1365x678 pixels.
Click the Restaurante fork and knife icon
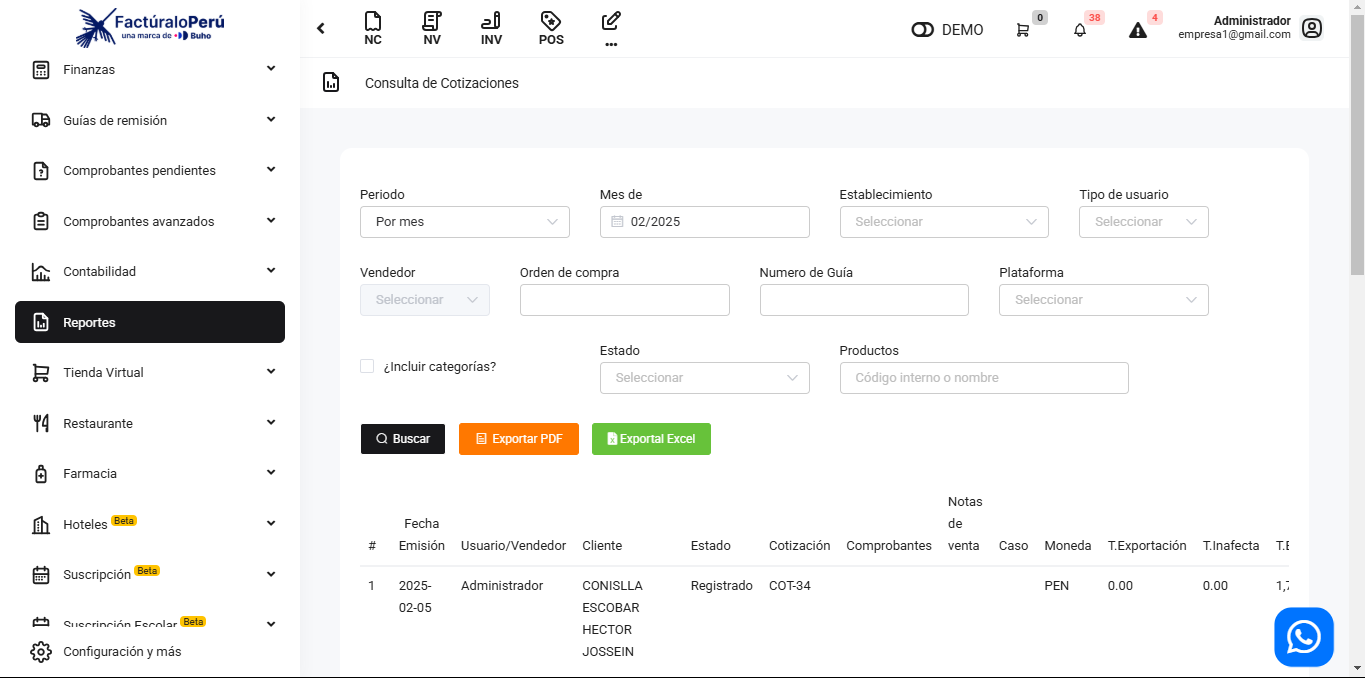(x=41, y=423)
